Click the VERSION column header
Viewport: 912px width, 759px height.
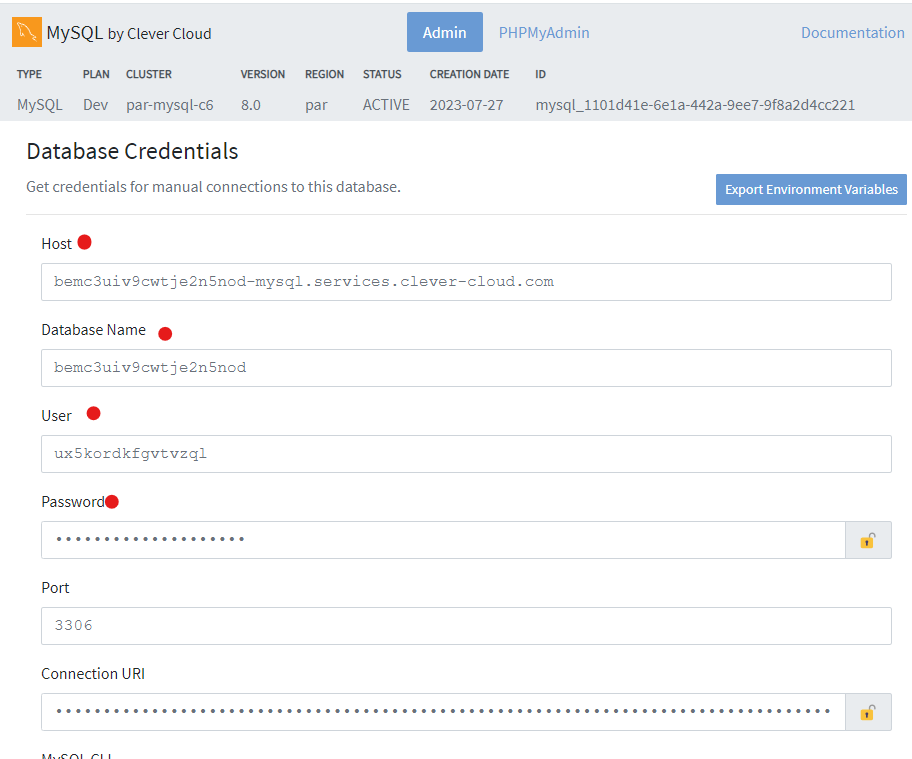pos(263,74)
